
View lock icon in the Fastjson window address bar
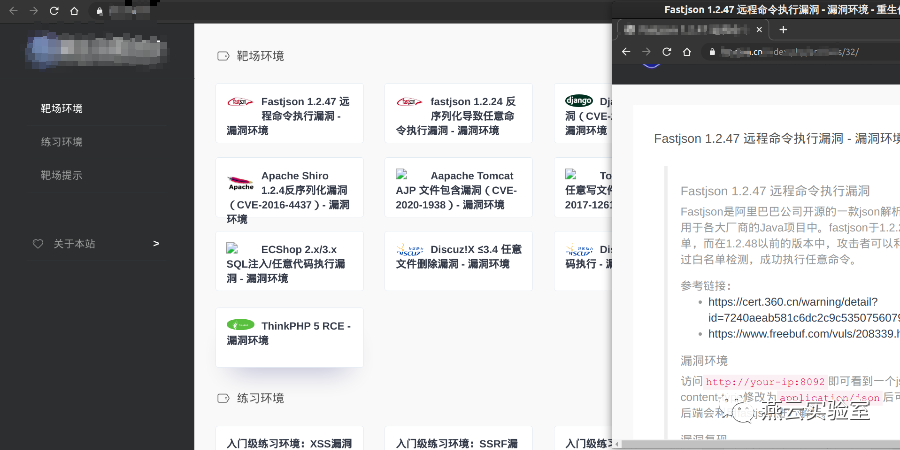coord(712,52)
